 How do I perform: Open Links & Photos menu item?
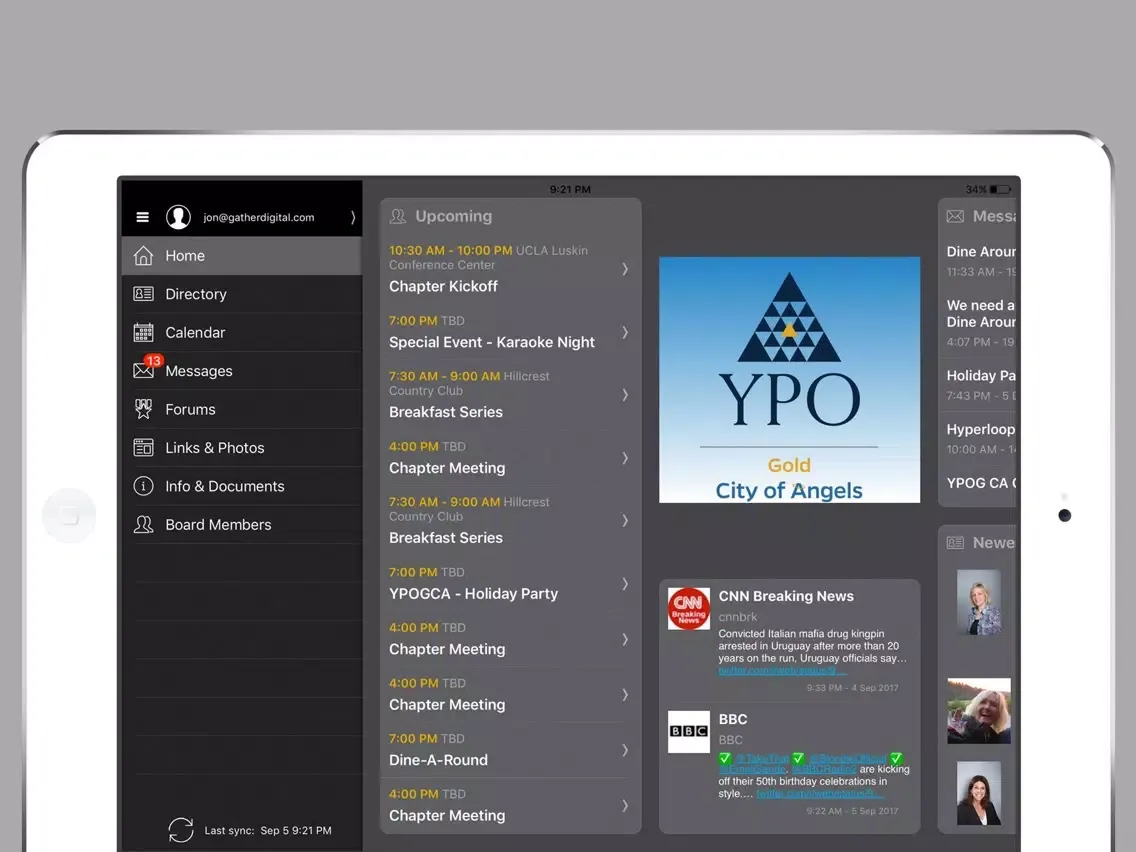pyautogui.click(x=242, y=448)
